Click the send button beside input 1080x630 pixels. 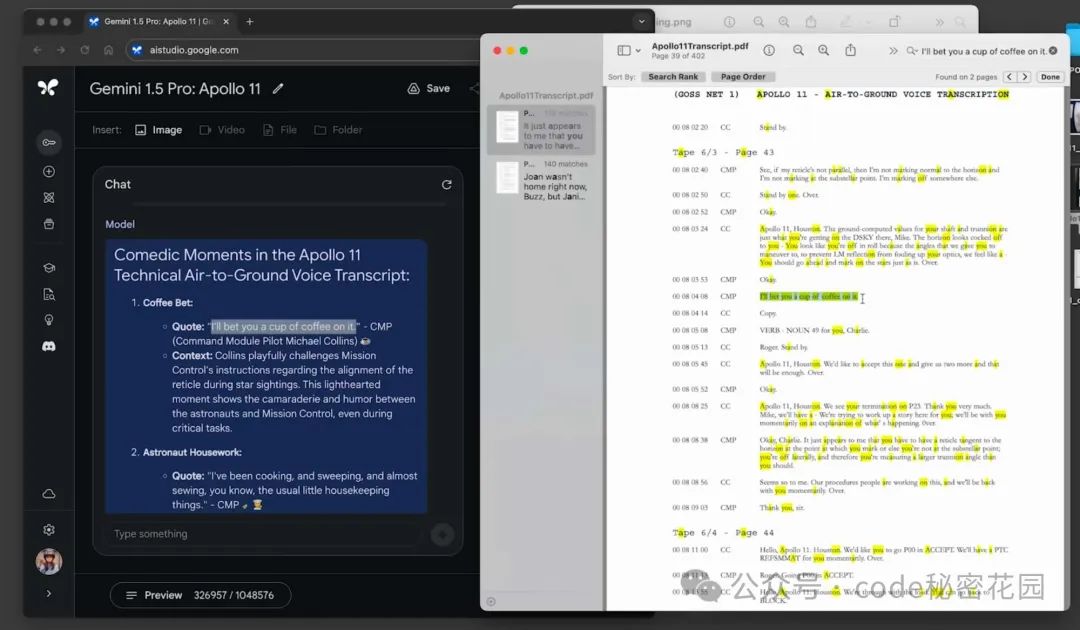pyautogui.click(x=442, y=534)
